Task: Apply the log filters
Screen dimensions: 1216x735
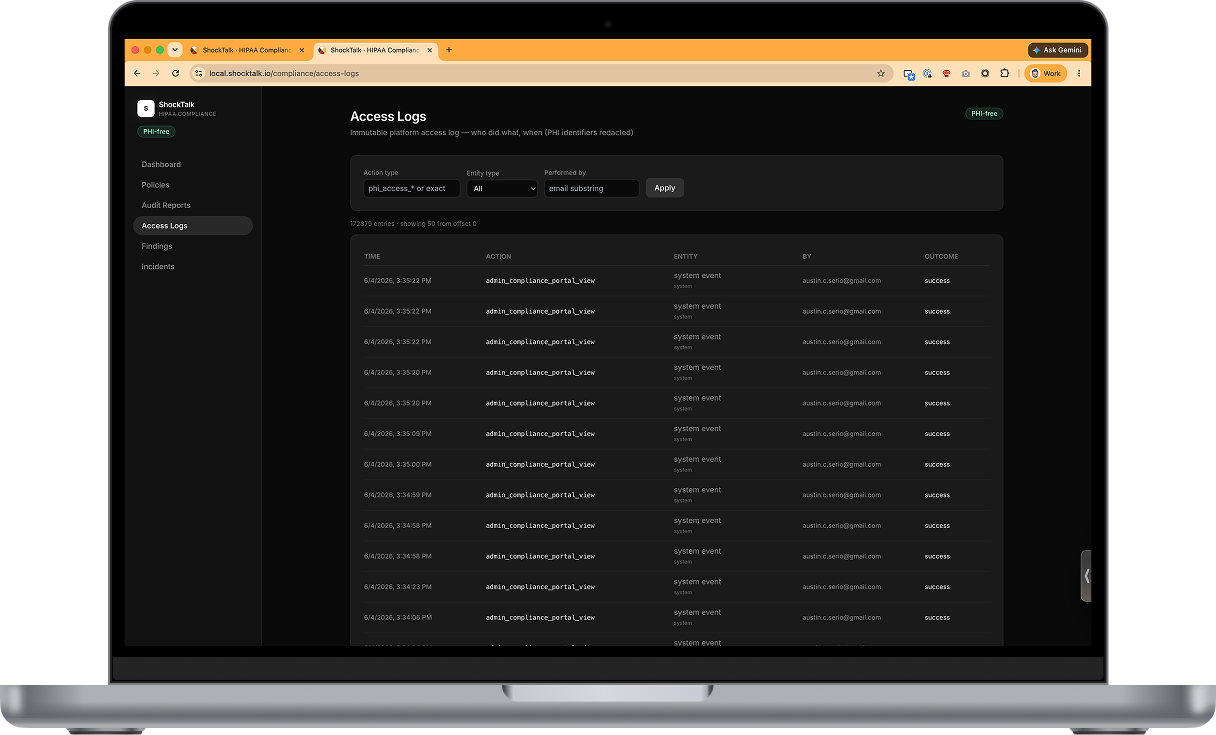Action: pyautogui.click(x=665, y=188)
